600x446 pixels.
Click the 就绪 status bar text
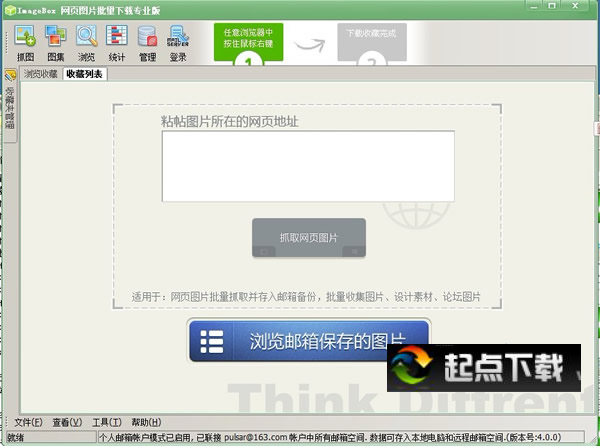point(15,438)
